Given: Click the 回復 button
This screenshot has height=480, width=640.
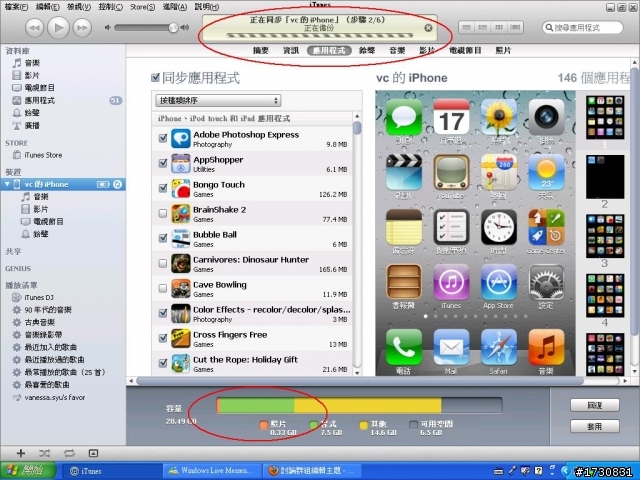Looking at the screenshot, I should (595, 405).
